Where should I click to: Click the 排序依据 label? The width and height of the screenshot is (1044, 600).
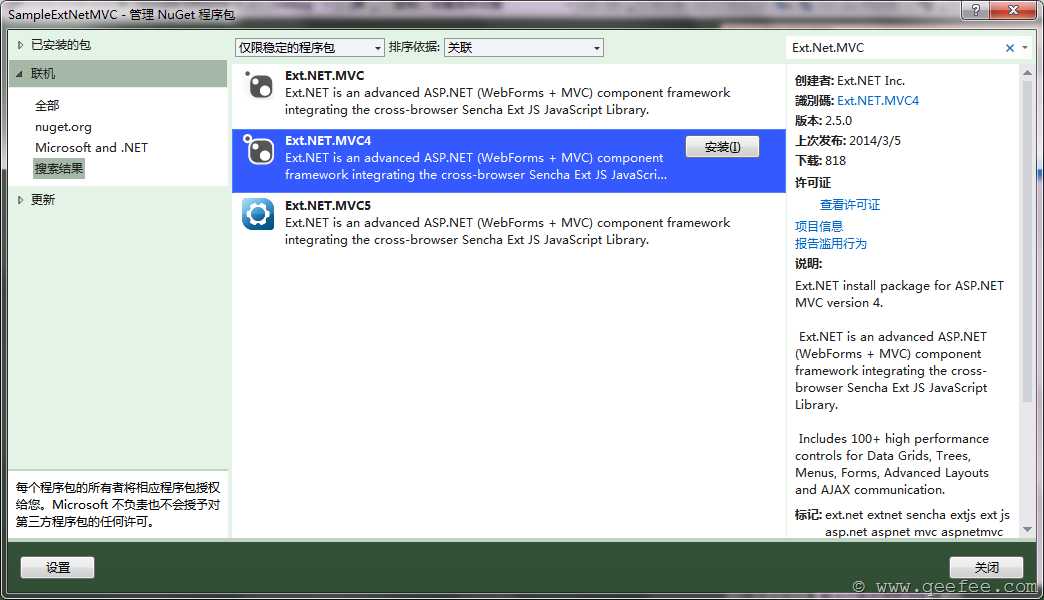pyautogui.click(x=413, y=47)
